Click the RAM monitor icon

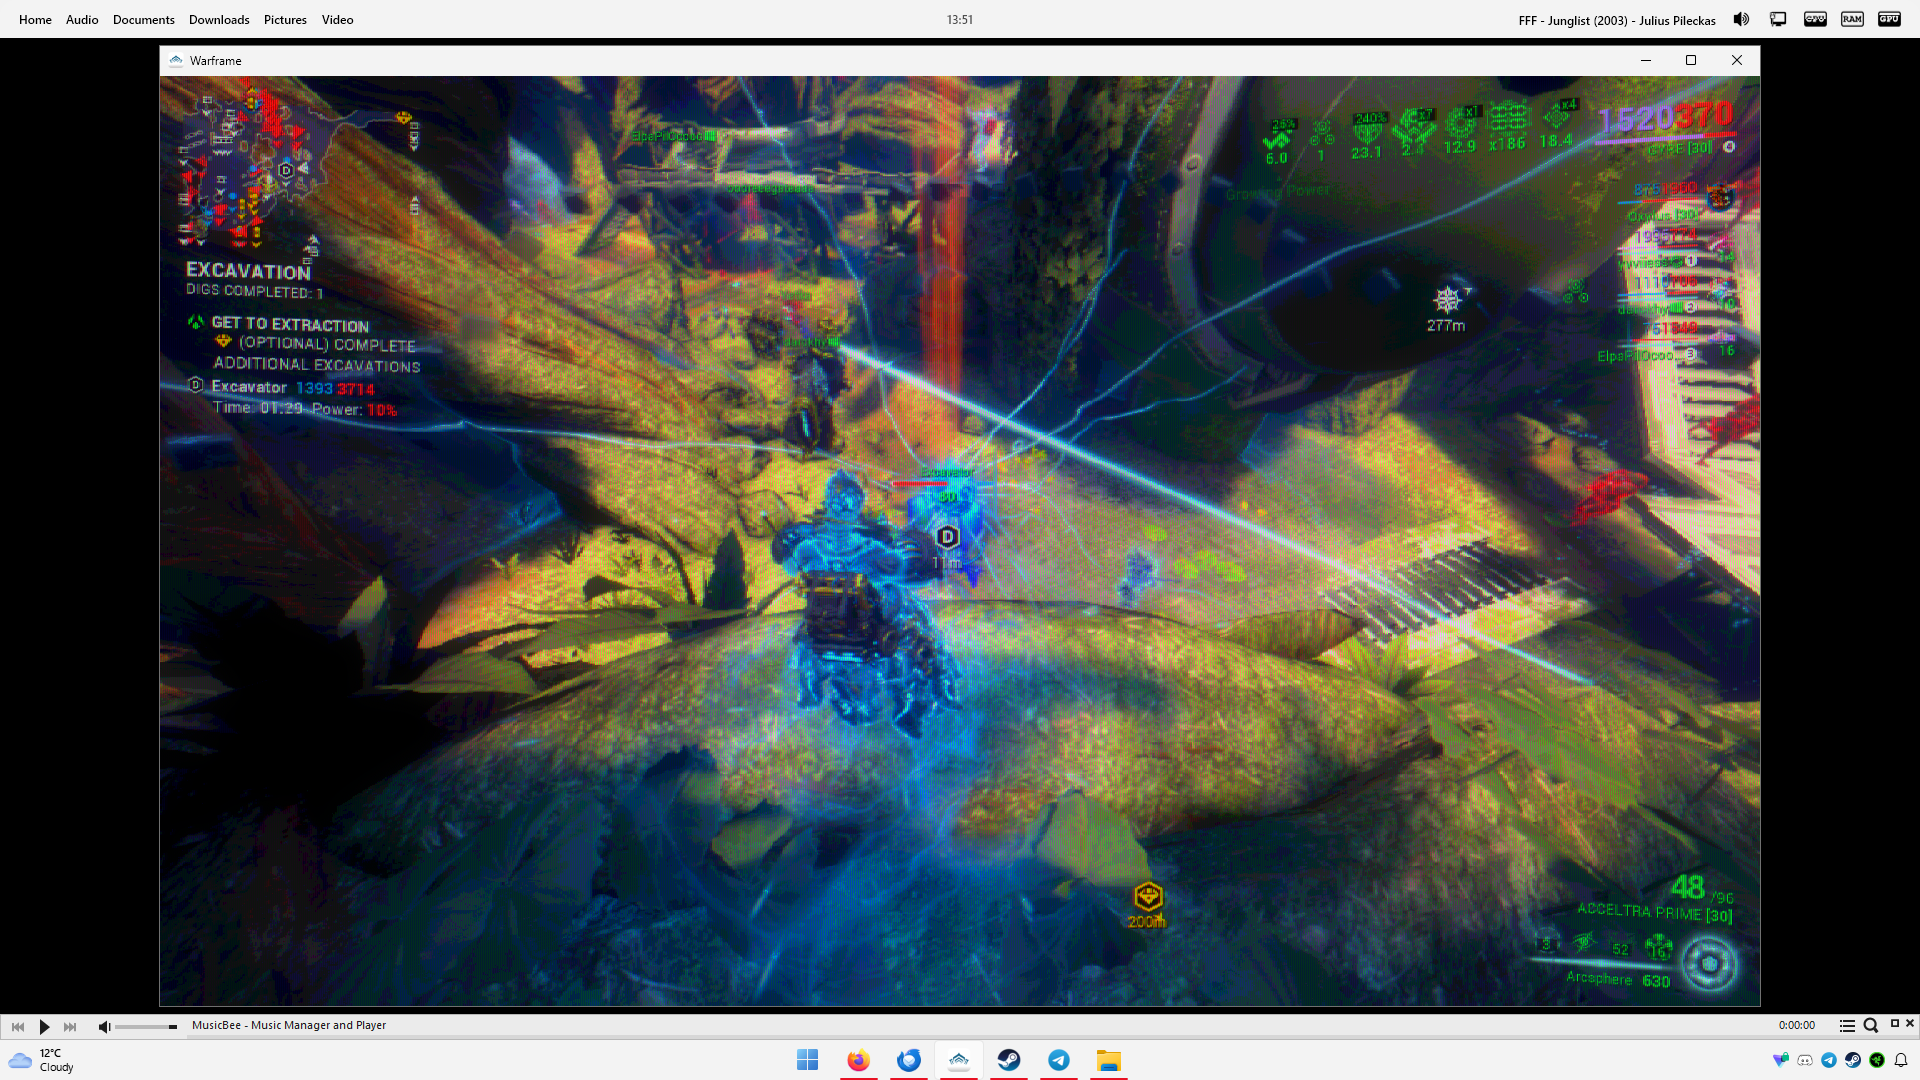[x=1852, y=19]
